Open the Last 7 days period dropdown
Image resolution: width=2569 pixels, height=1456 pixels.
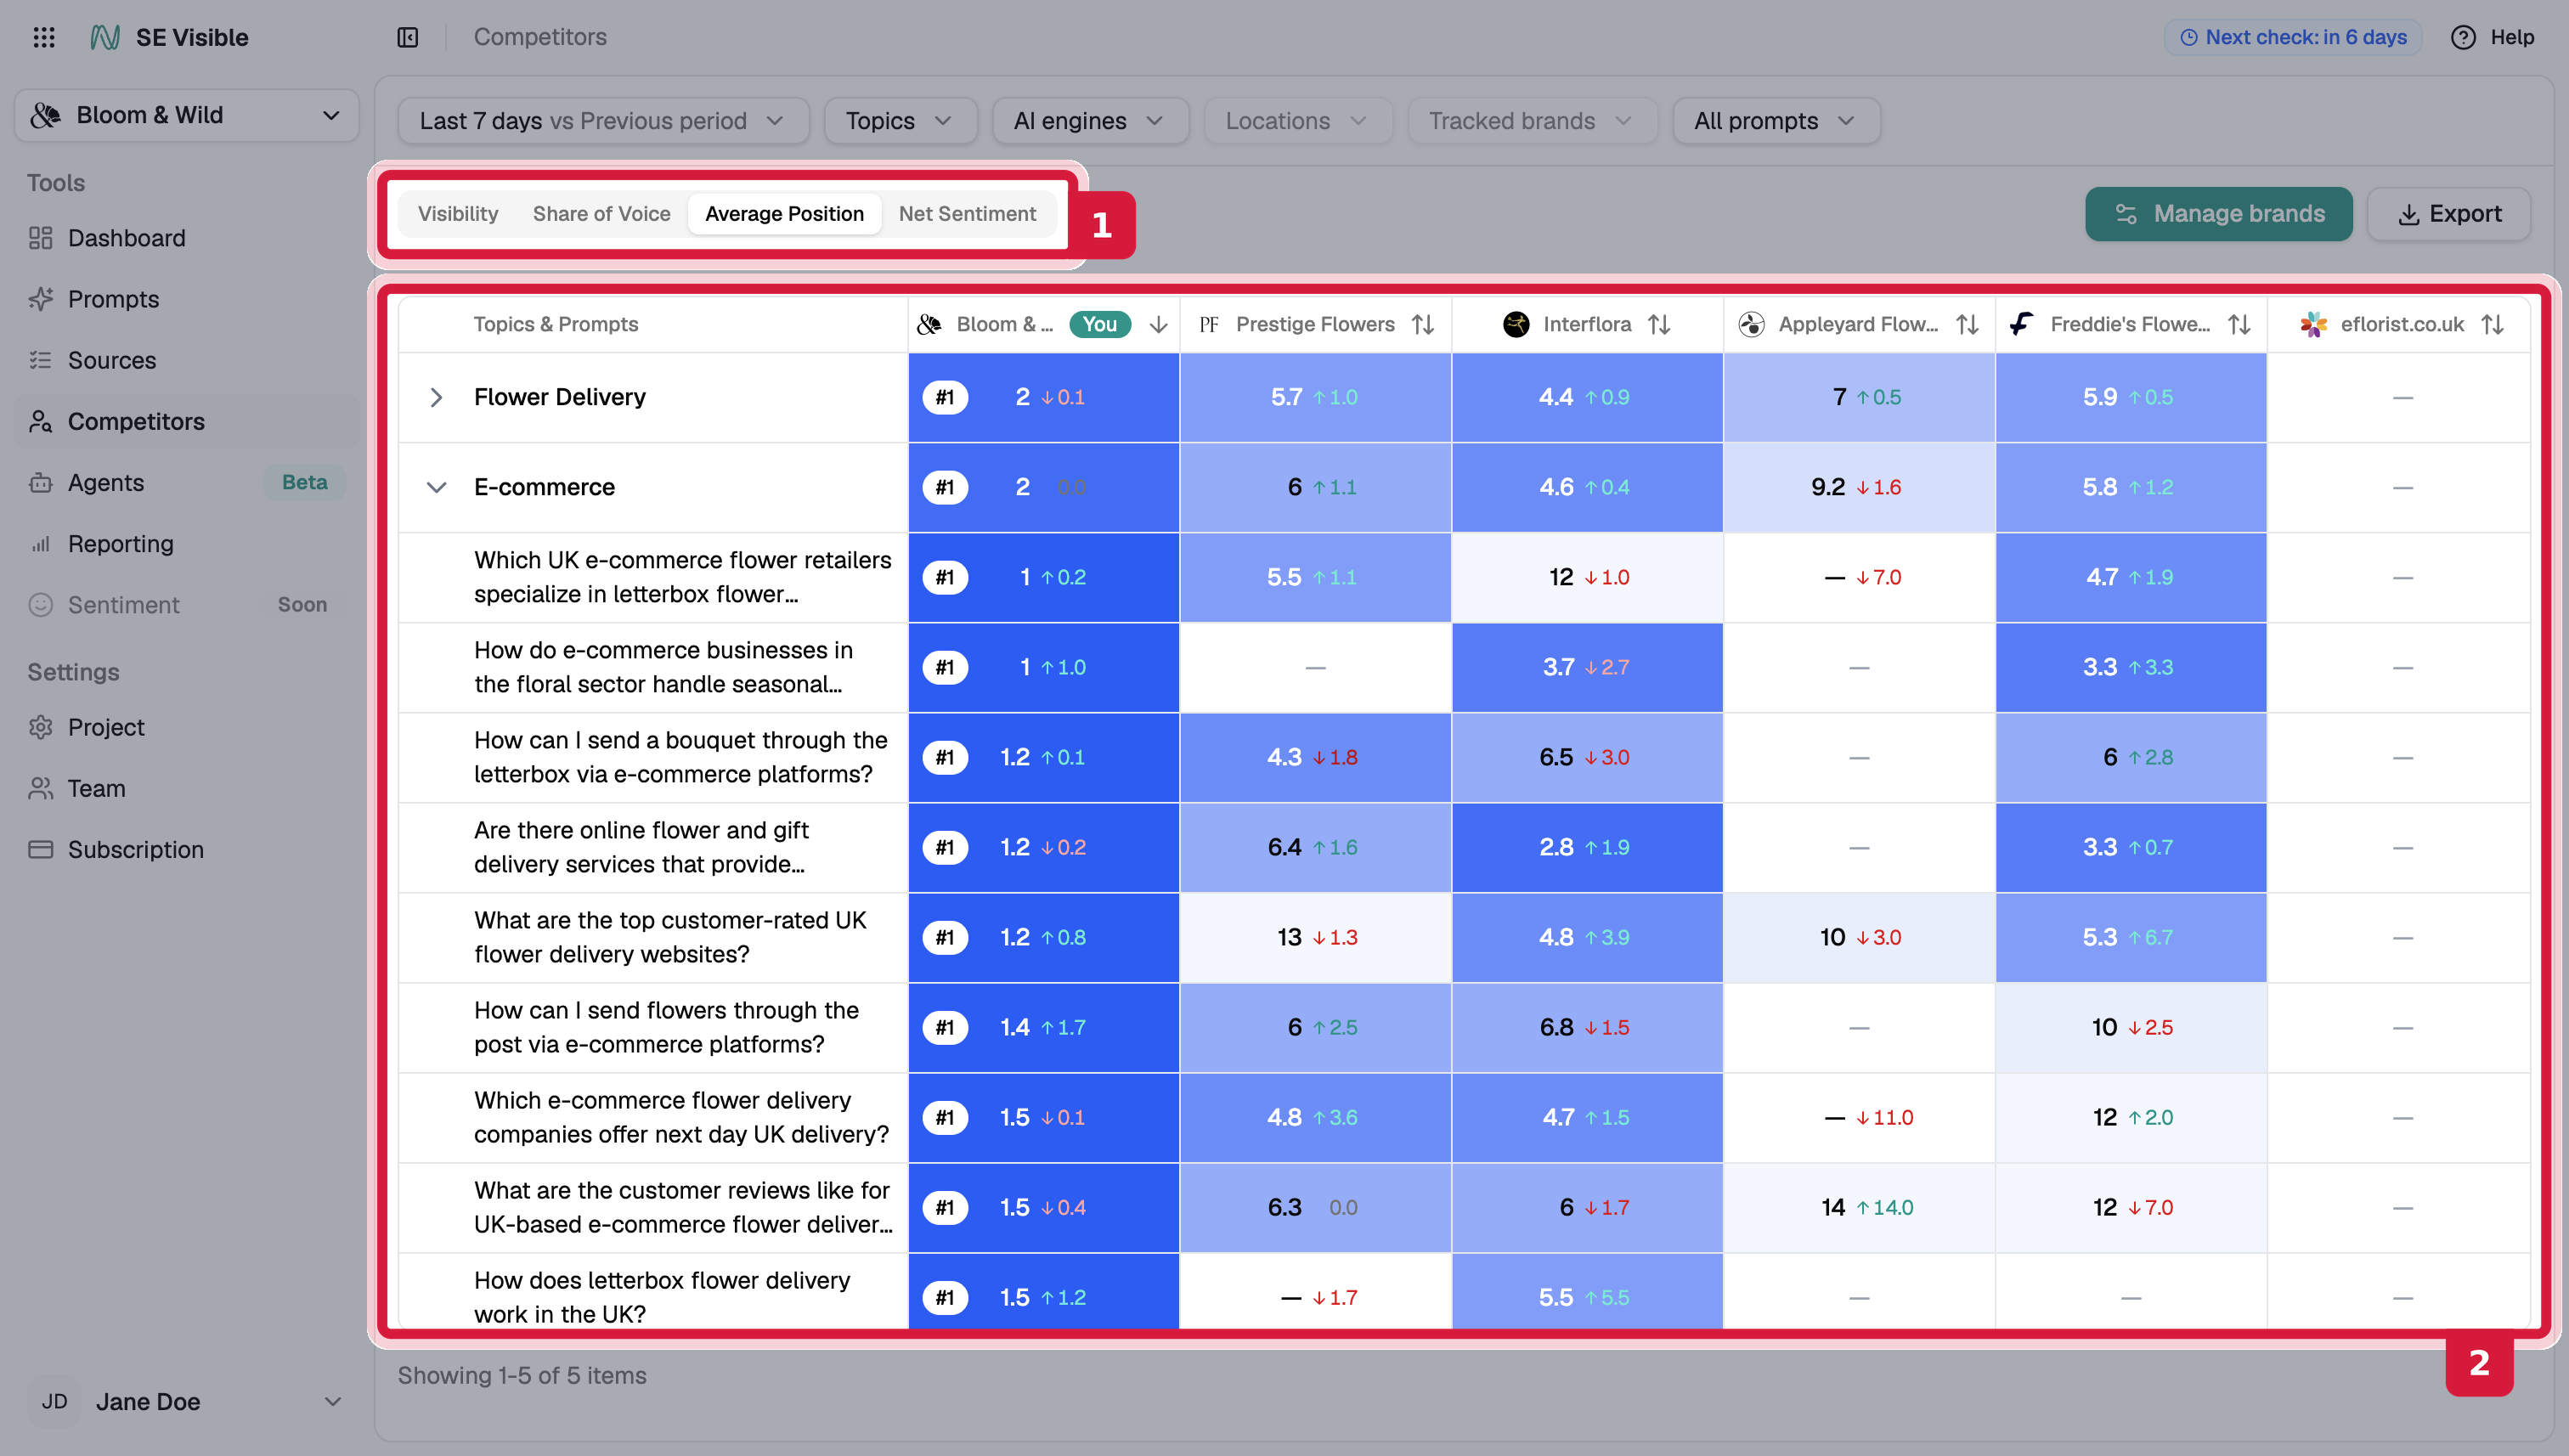[x=603, y=121]
